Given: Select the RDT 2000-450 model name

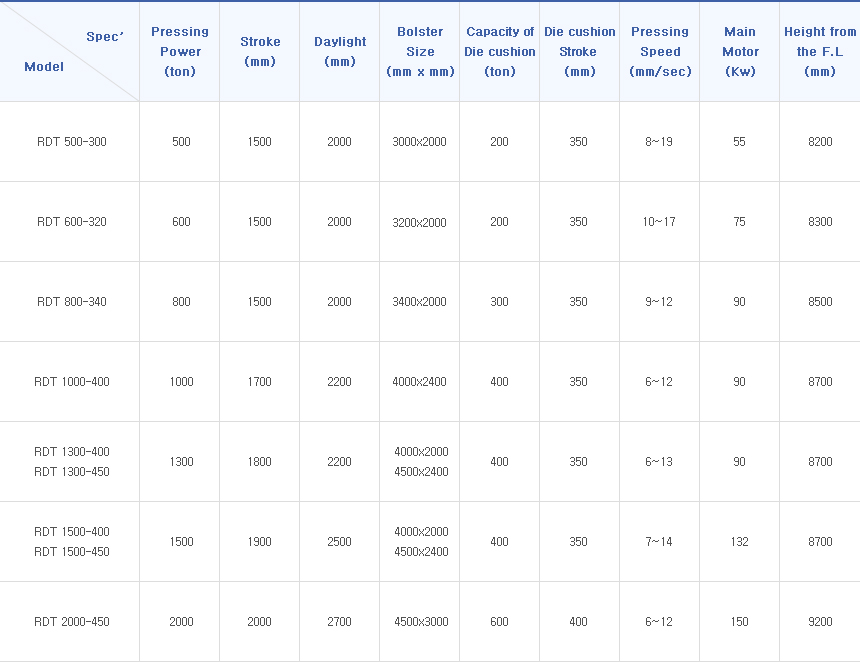Looking at the screenshot, I should pos(71,622).
